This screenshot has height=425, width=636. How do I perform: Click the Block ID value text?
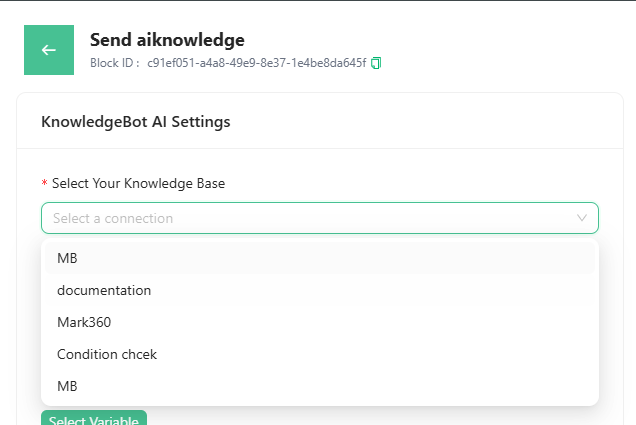pyautogui.click(x=257, y=63)
